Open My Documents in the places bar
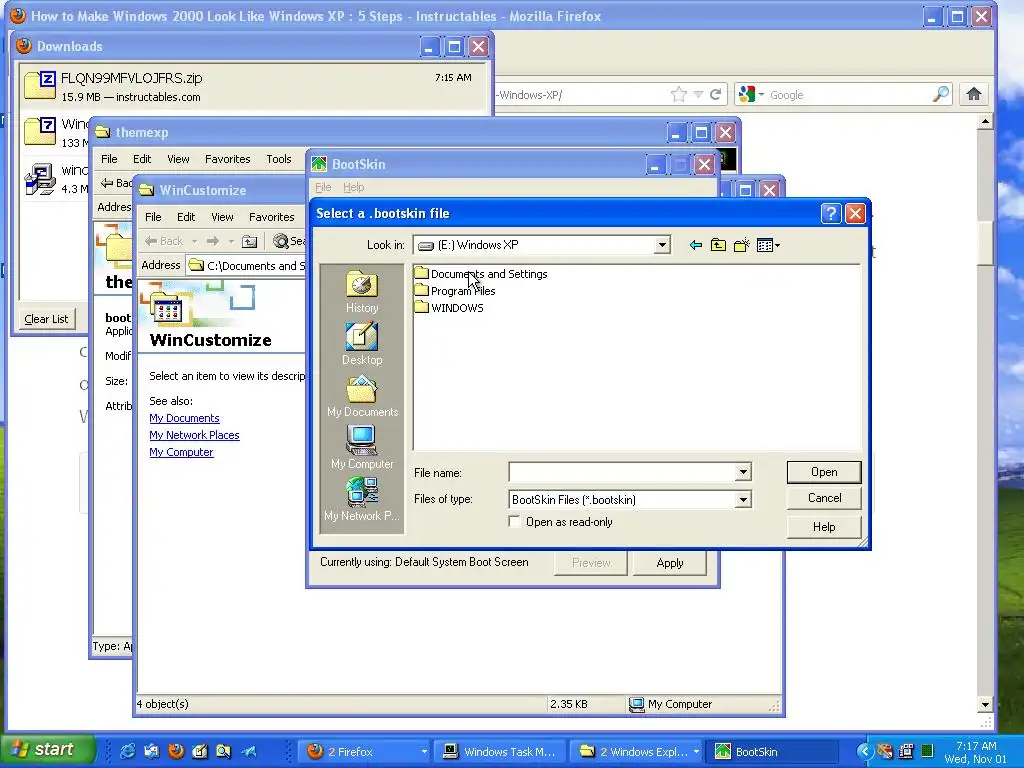Image resolution: width=1024 pixels, height=768 pixels. pyautogui.click(x=362, y=396)
